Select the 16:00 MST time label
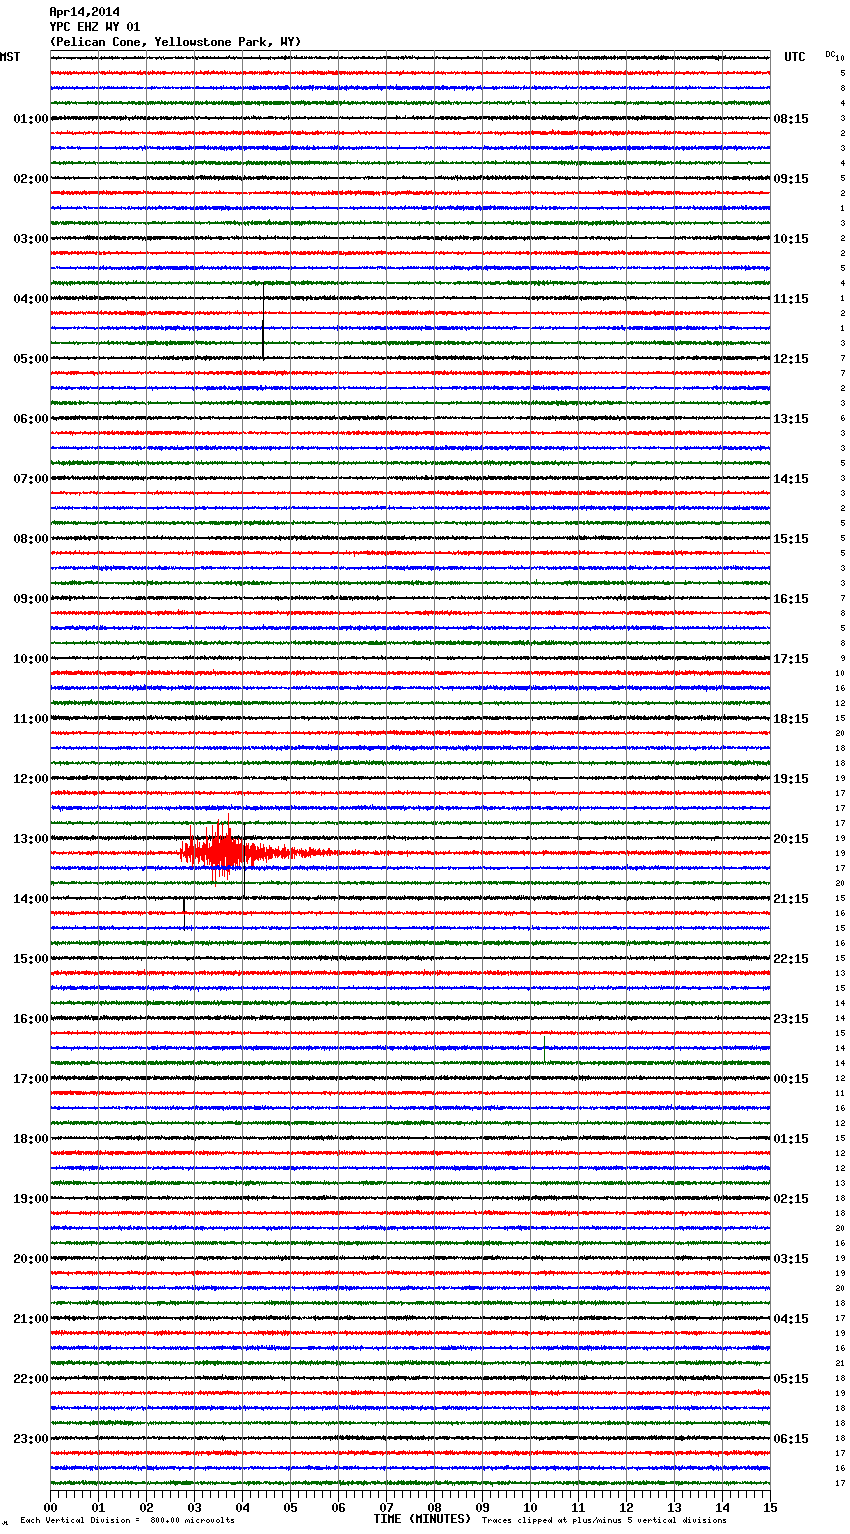The height and width of the screenshot is (1534, 850). [x=31, y=1019]
